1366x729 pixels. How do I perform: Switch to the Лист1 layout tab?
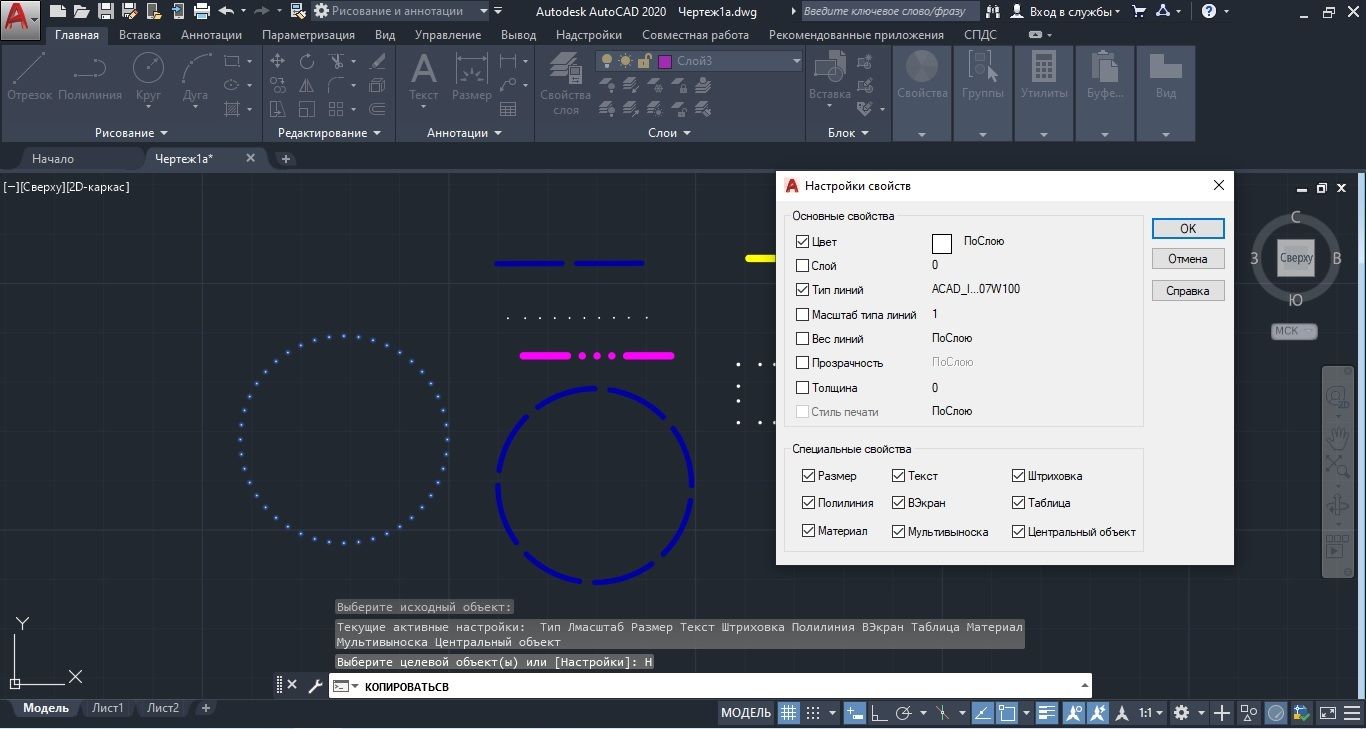pyautogui.click(x=108, y=708)
